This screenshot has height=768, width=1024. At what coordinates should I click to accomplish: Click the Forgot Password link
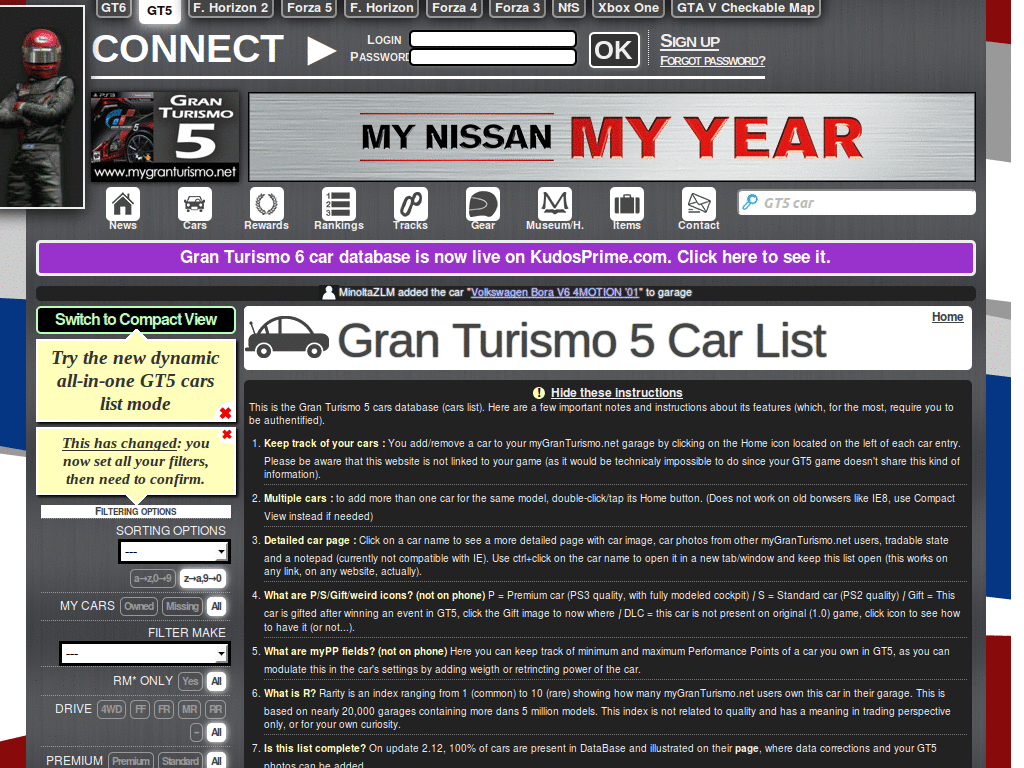pos(712,61)
